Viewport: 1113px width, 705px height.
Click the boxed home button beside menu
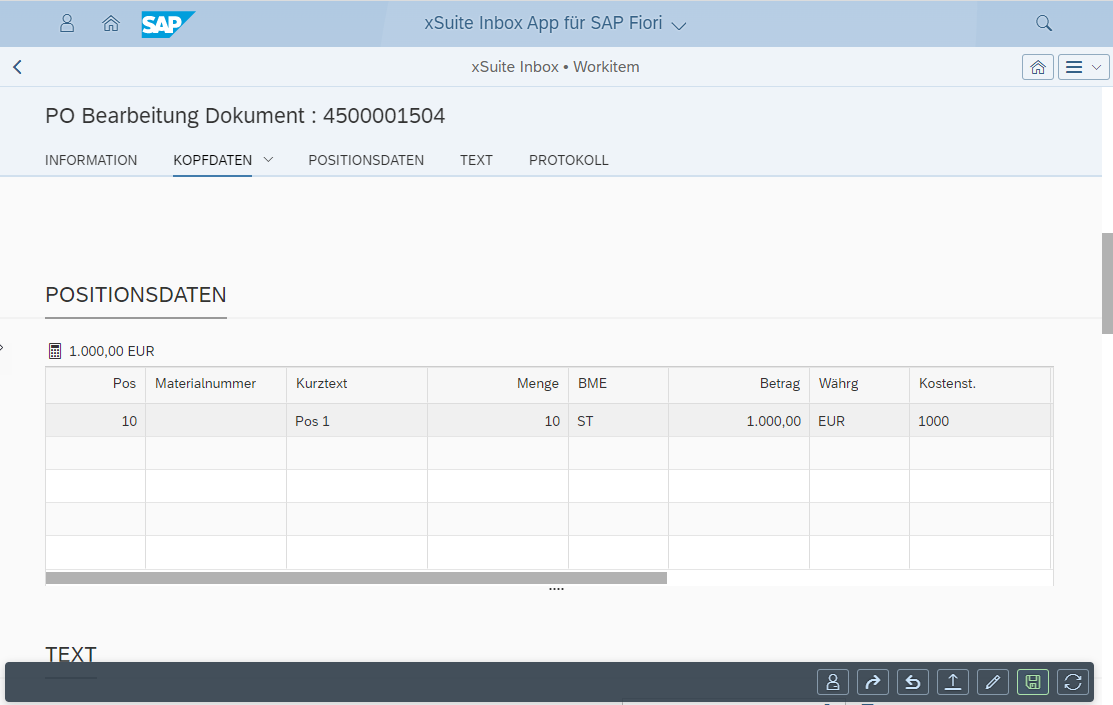pyautogui.click(x=1037, y=67)
